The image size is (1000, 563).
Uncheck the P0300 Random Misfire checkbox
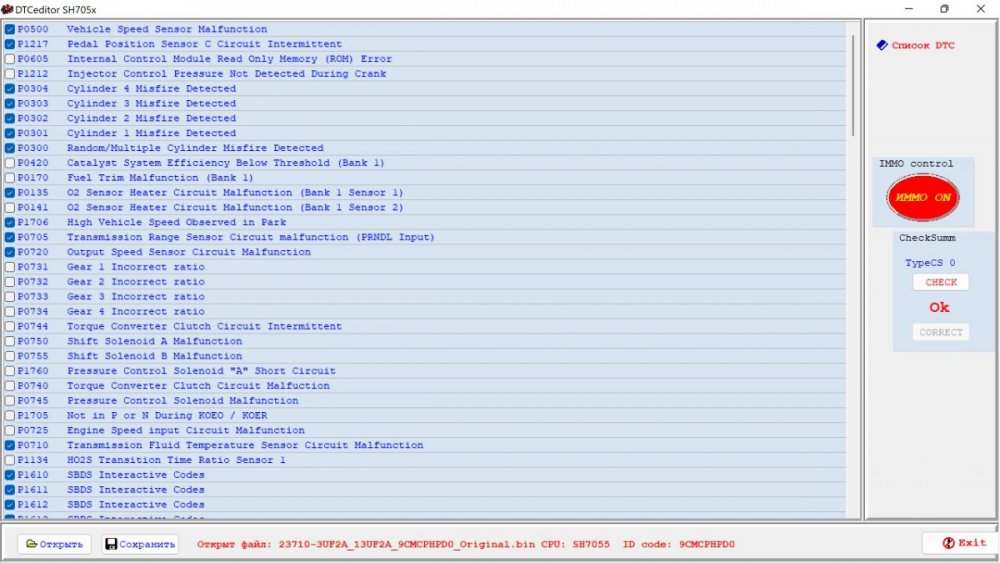click(x=10, y=148)
